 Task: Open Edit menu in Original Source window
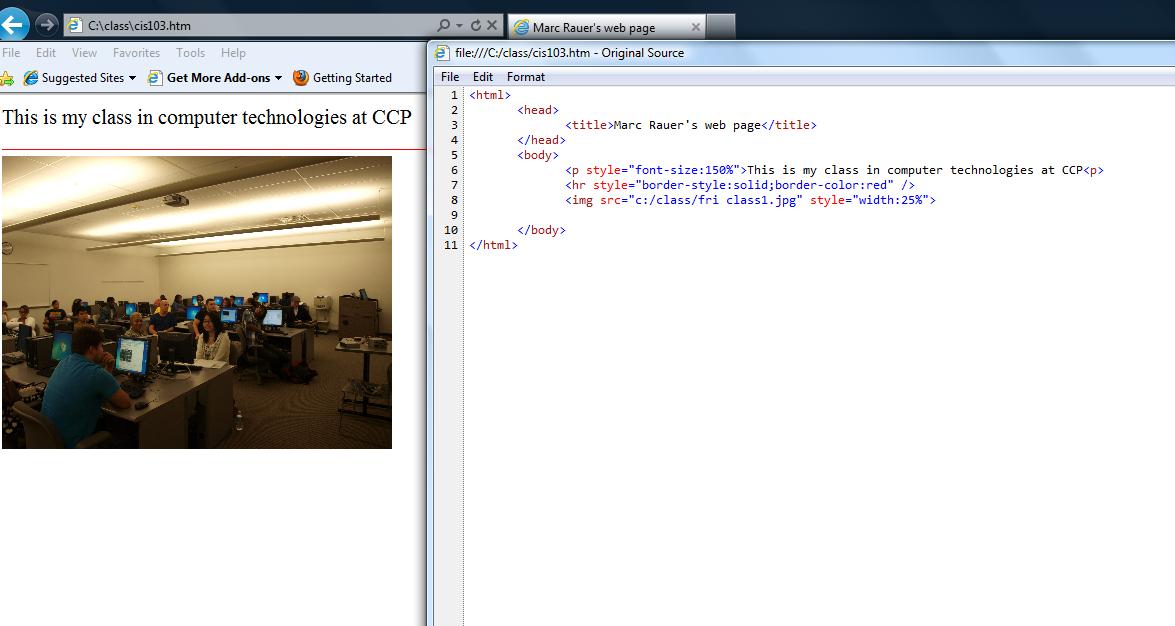pos(483,76)
